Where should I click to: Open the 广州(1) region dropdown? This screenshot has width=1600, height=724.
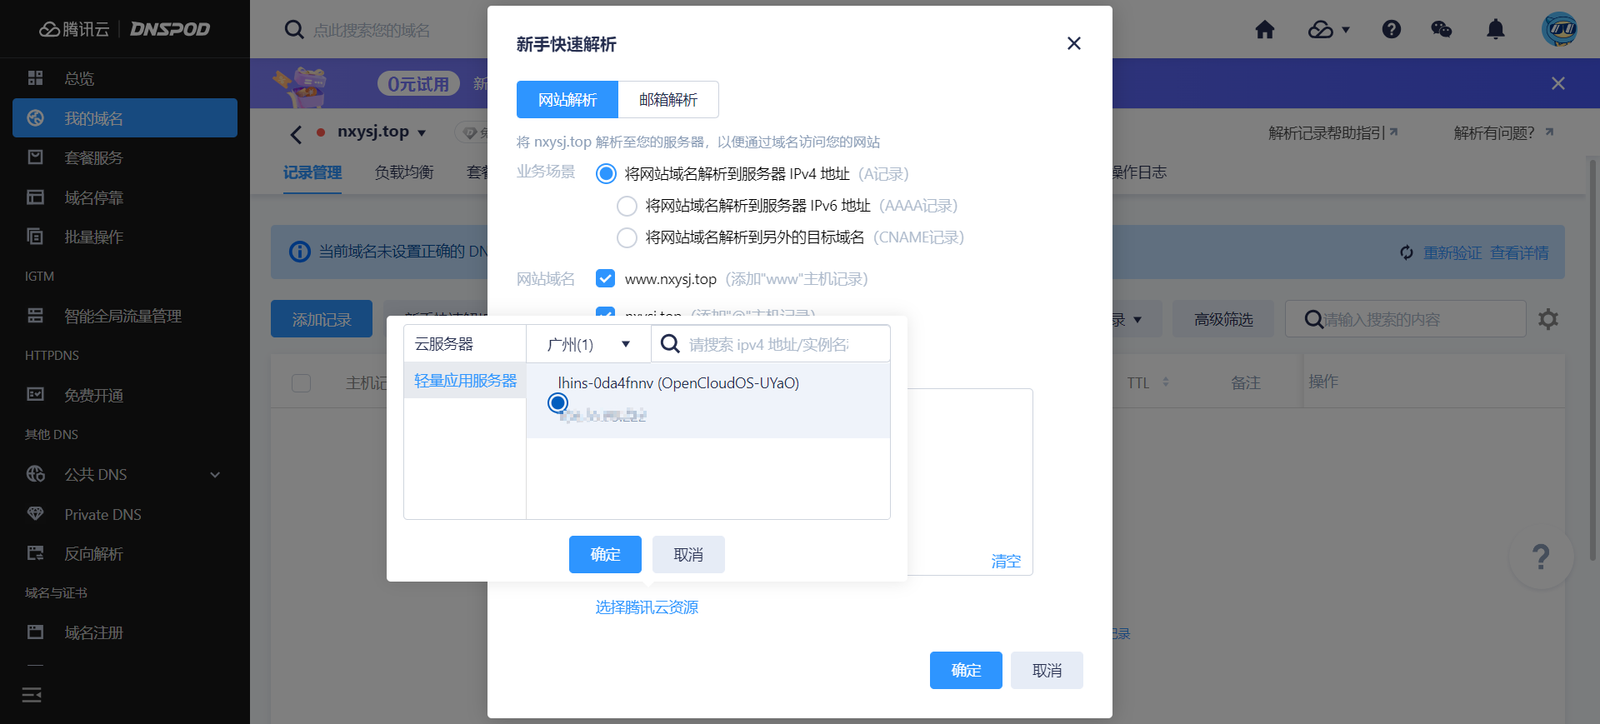588,344
